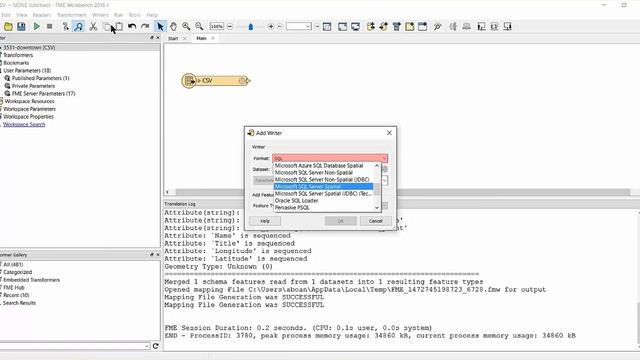640x360 pixels.
Task: Select the 3531-downtown [CSV] navigator item
Action: [x=29, y=47]
